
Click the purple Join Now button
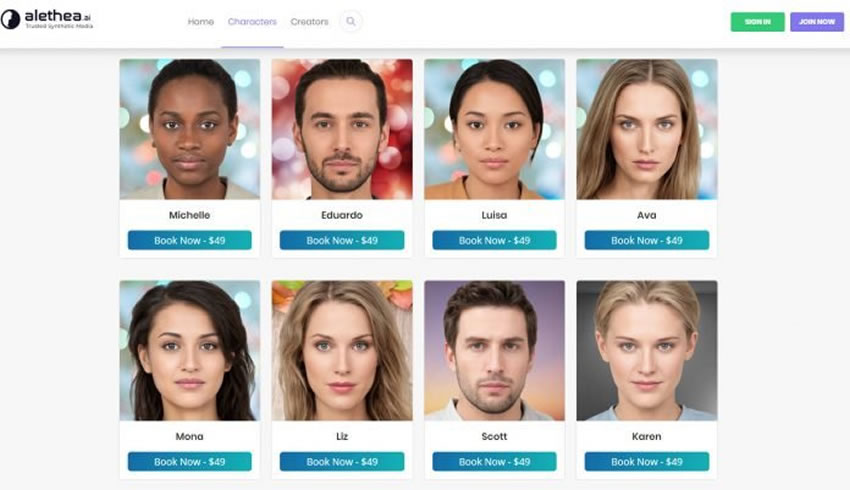click(x=817, y=22)
